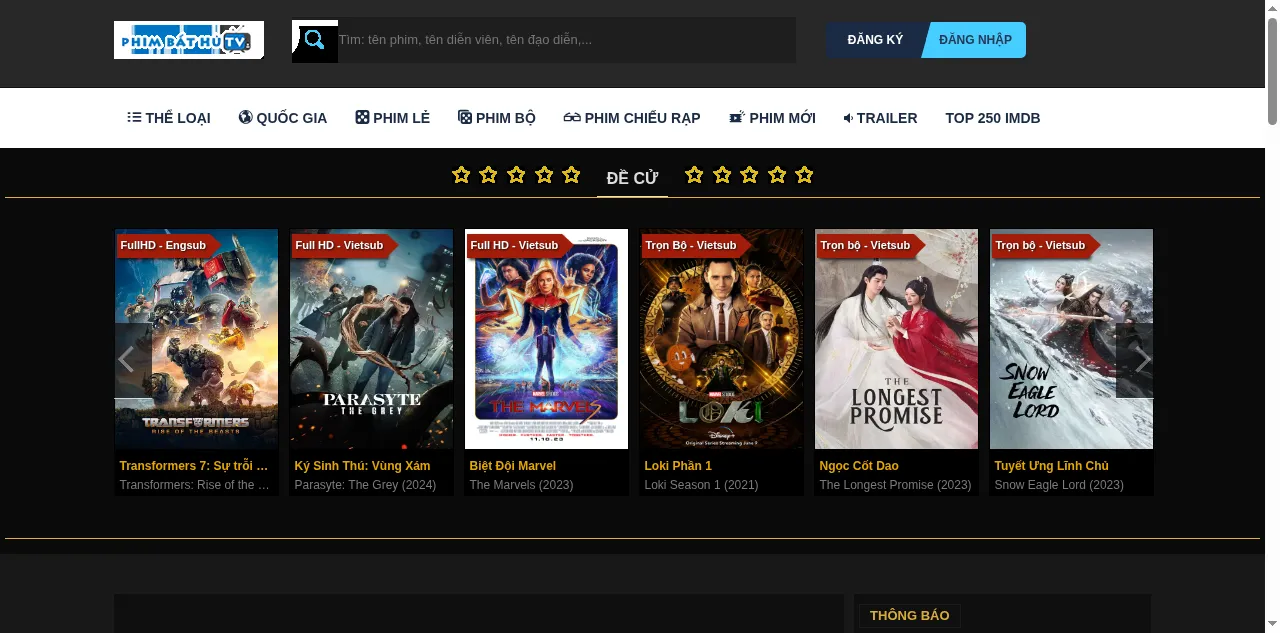Click the camera icon beside PHIM MỚI
This screenshot has width=1280, height=633.
pos(737,117)
